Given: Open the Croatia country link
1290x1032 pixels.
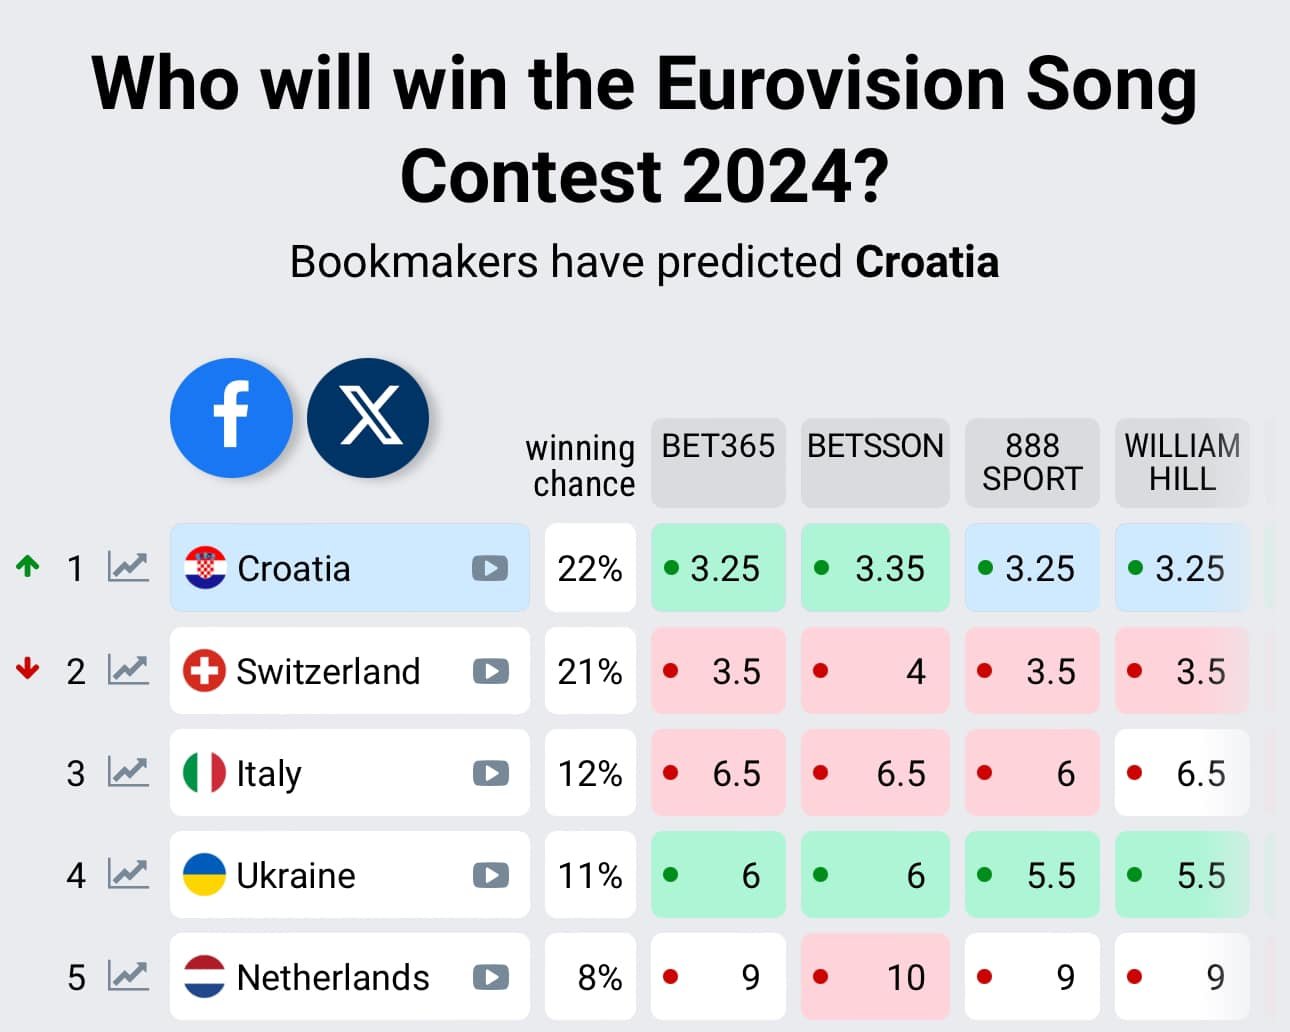Looking at the screenshot, I should point(294,568).
